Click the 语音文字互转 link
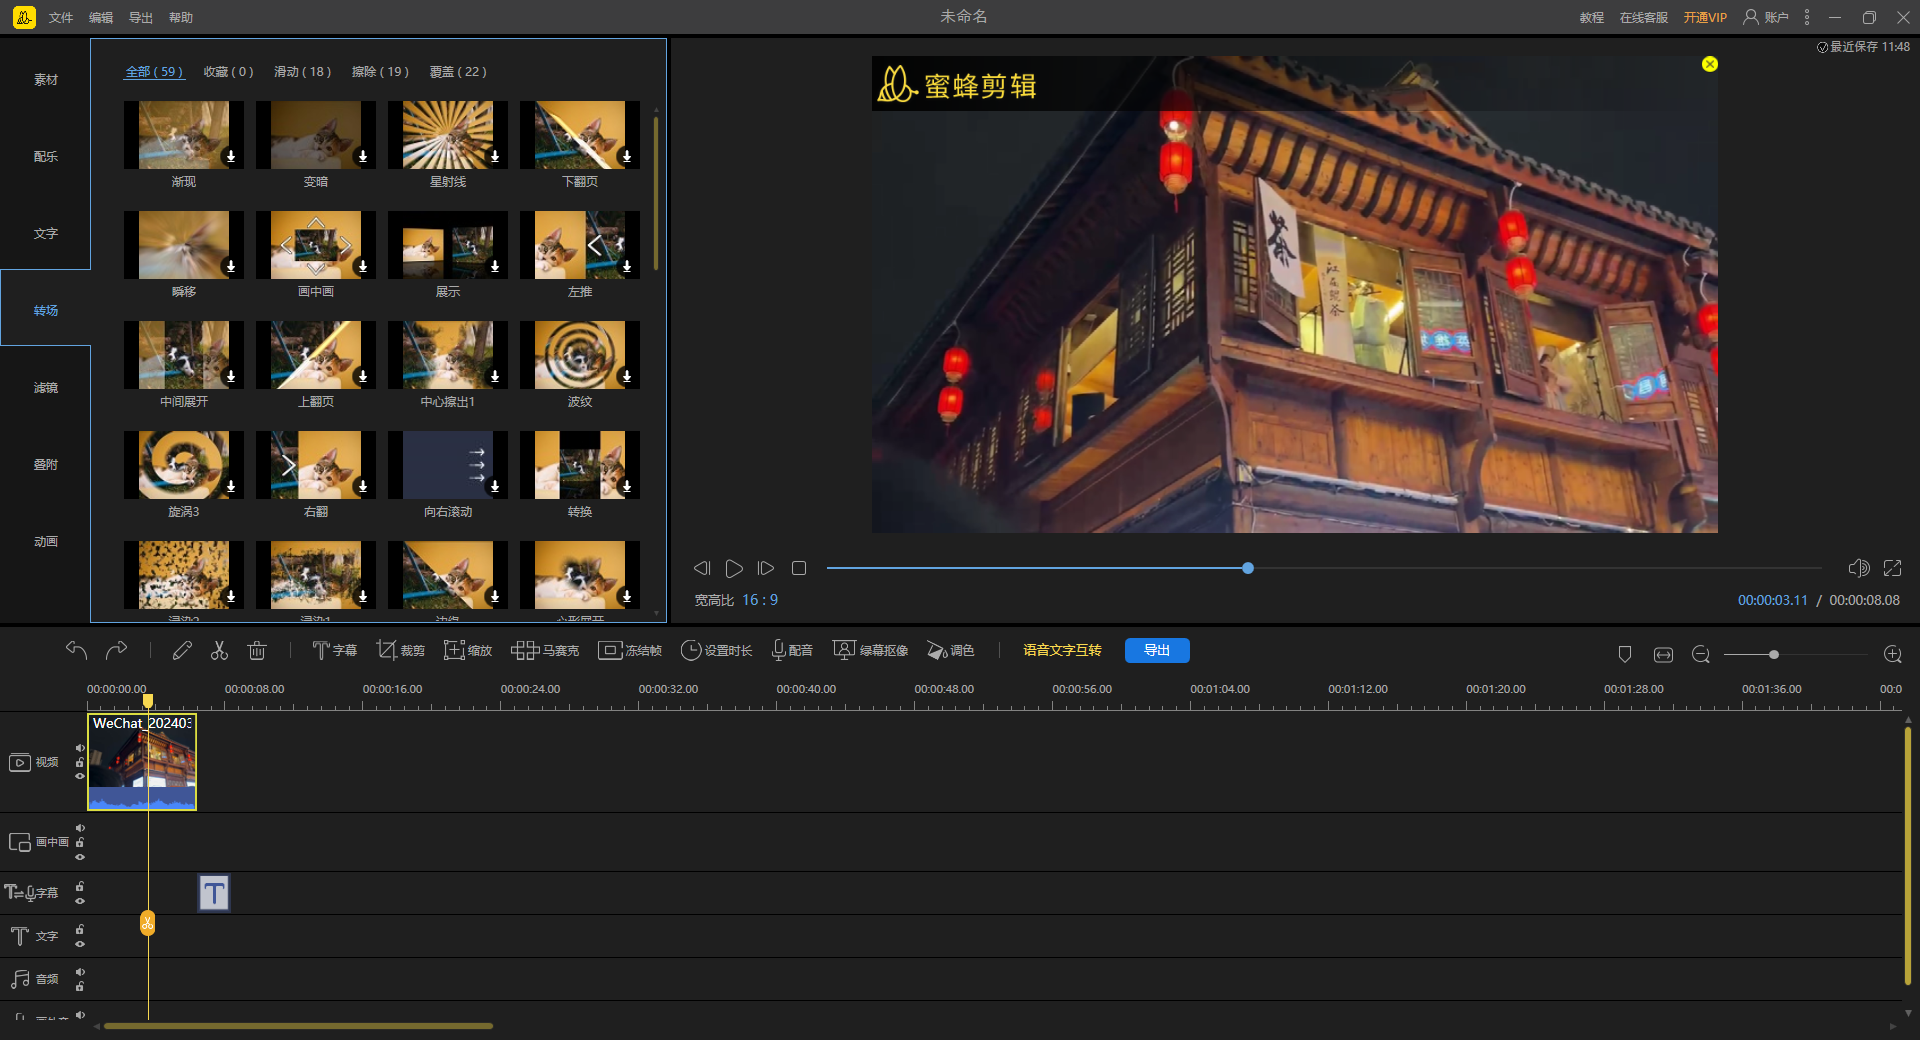Image resolution: width=1920 pixels, height=1040 pixels. click(x=1062, y=651)
